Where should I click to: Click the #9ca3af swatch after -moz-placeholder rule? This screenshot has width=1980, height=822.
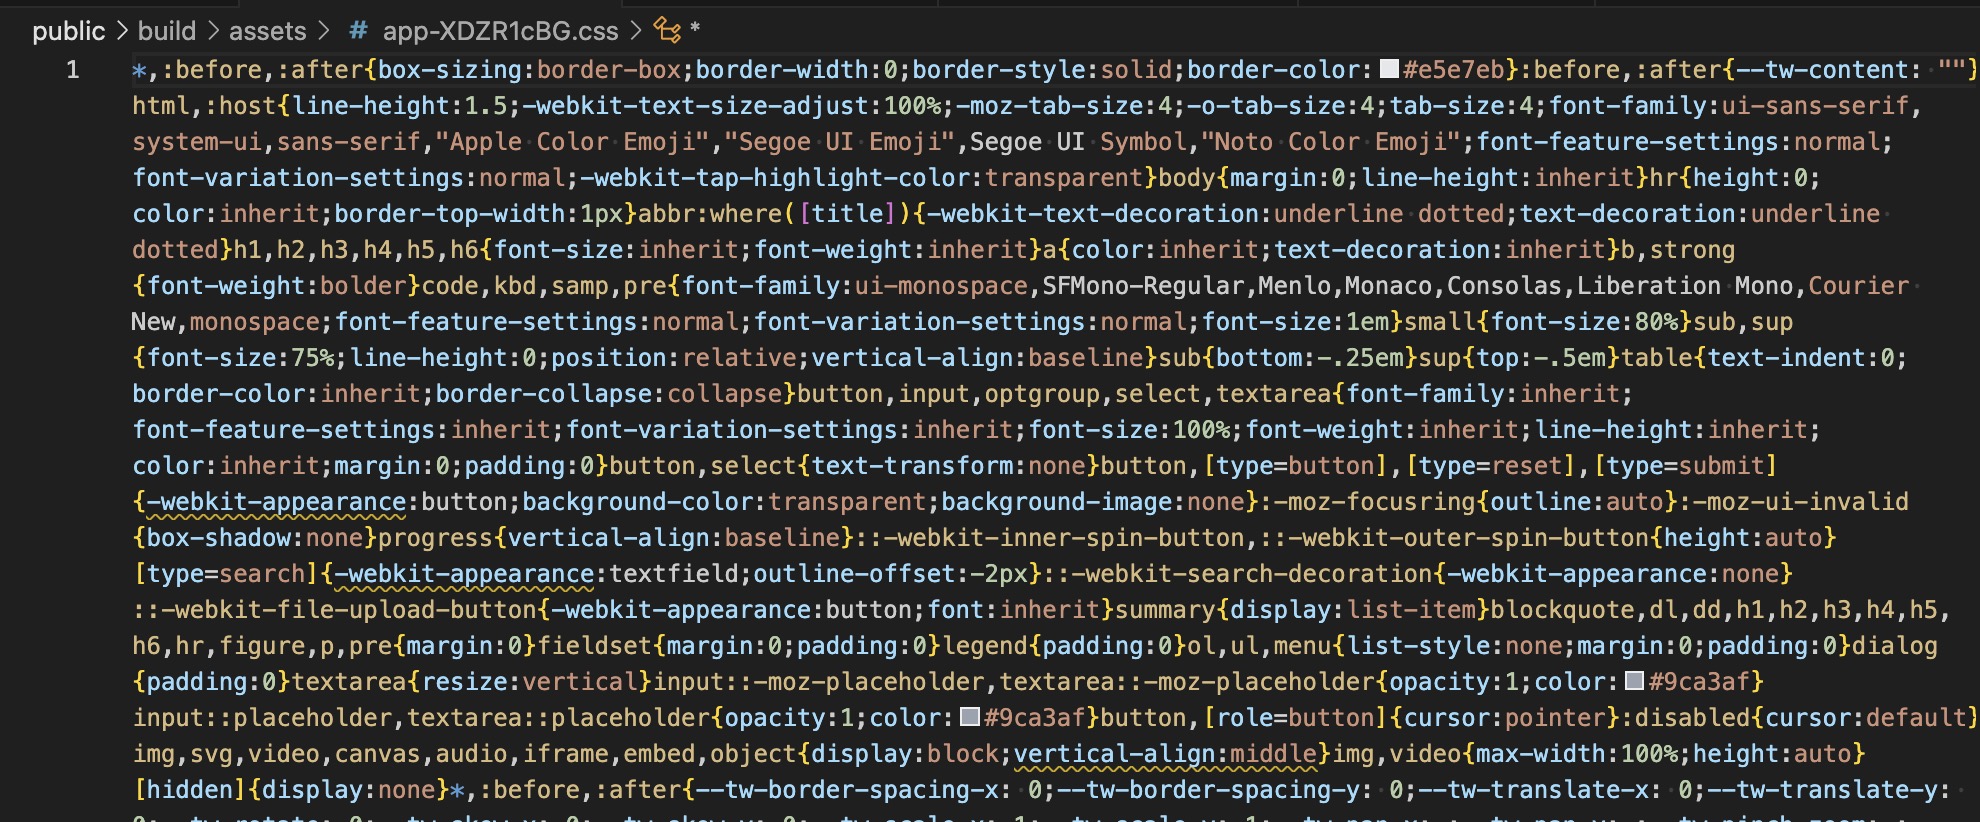click(1634, 681)
